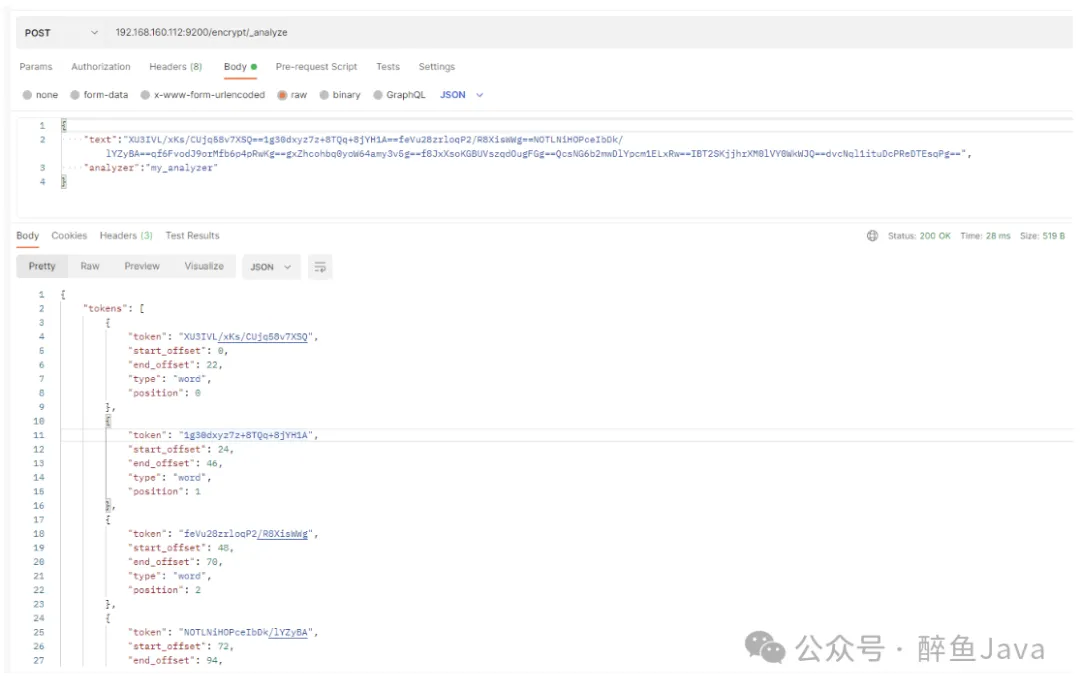Expand the request body JSON format dropdown
Screen dimensions: 1080x692
pyautogui.click(x=462, y=95)
